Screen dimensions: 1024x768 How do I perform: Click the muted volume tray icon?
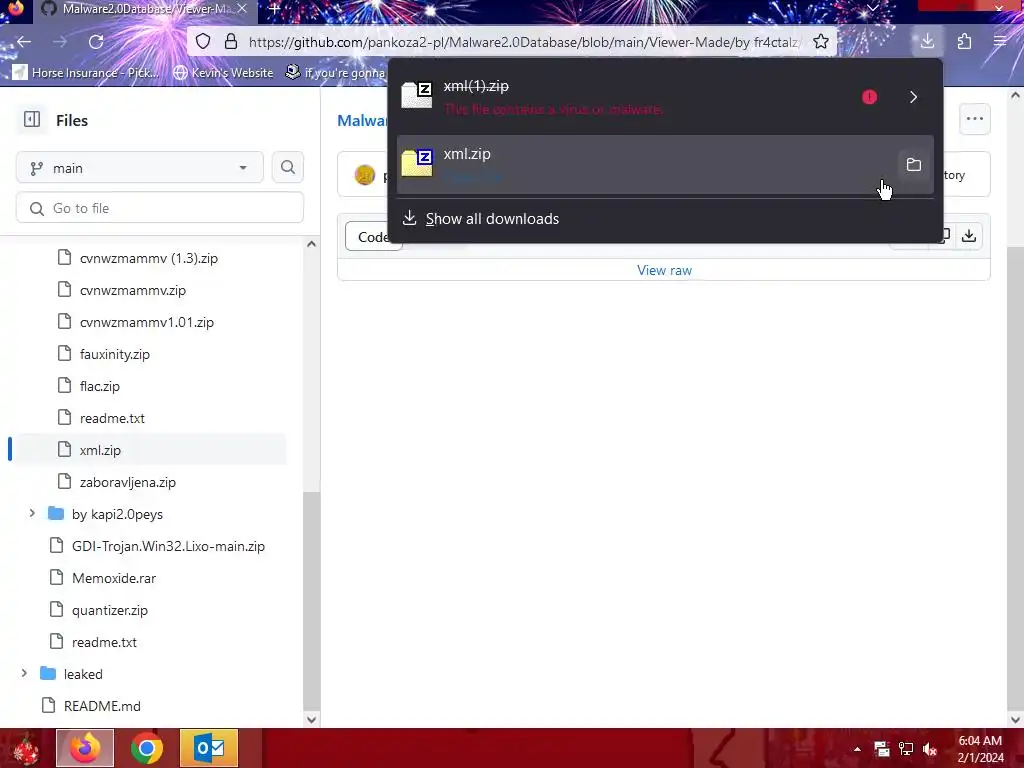[x=930, y=749]
